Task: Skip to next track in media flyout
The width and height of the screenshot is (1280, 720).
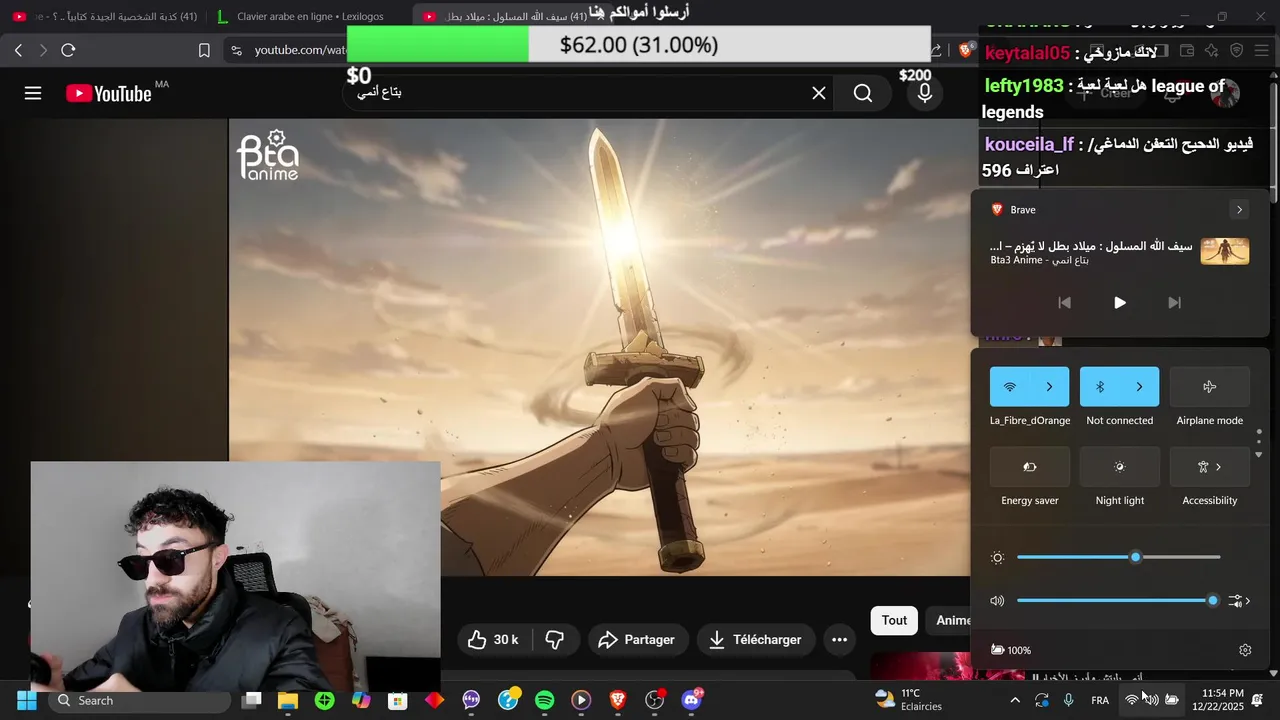Action: (x=1174, y=303)
